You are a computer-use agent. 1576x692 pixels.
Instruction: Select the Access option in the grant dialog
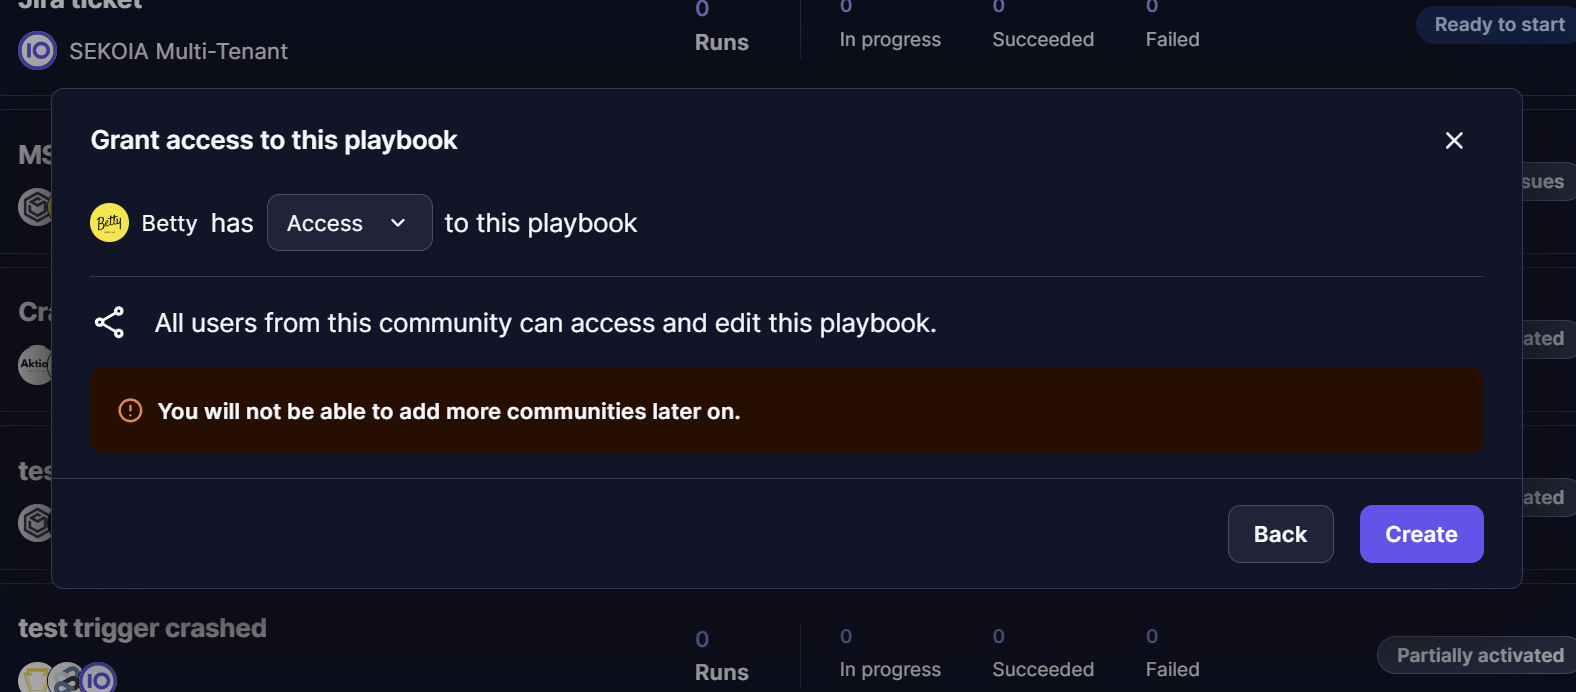323,222
